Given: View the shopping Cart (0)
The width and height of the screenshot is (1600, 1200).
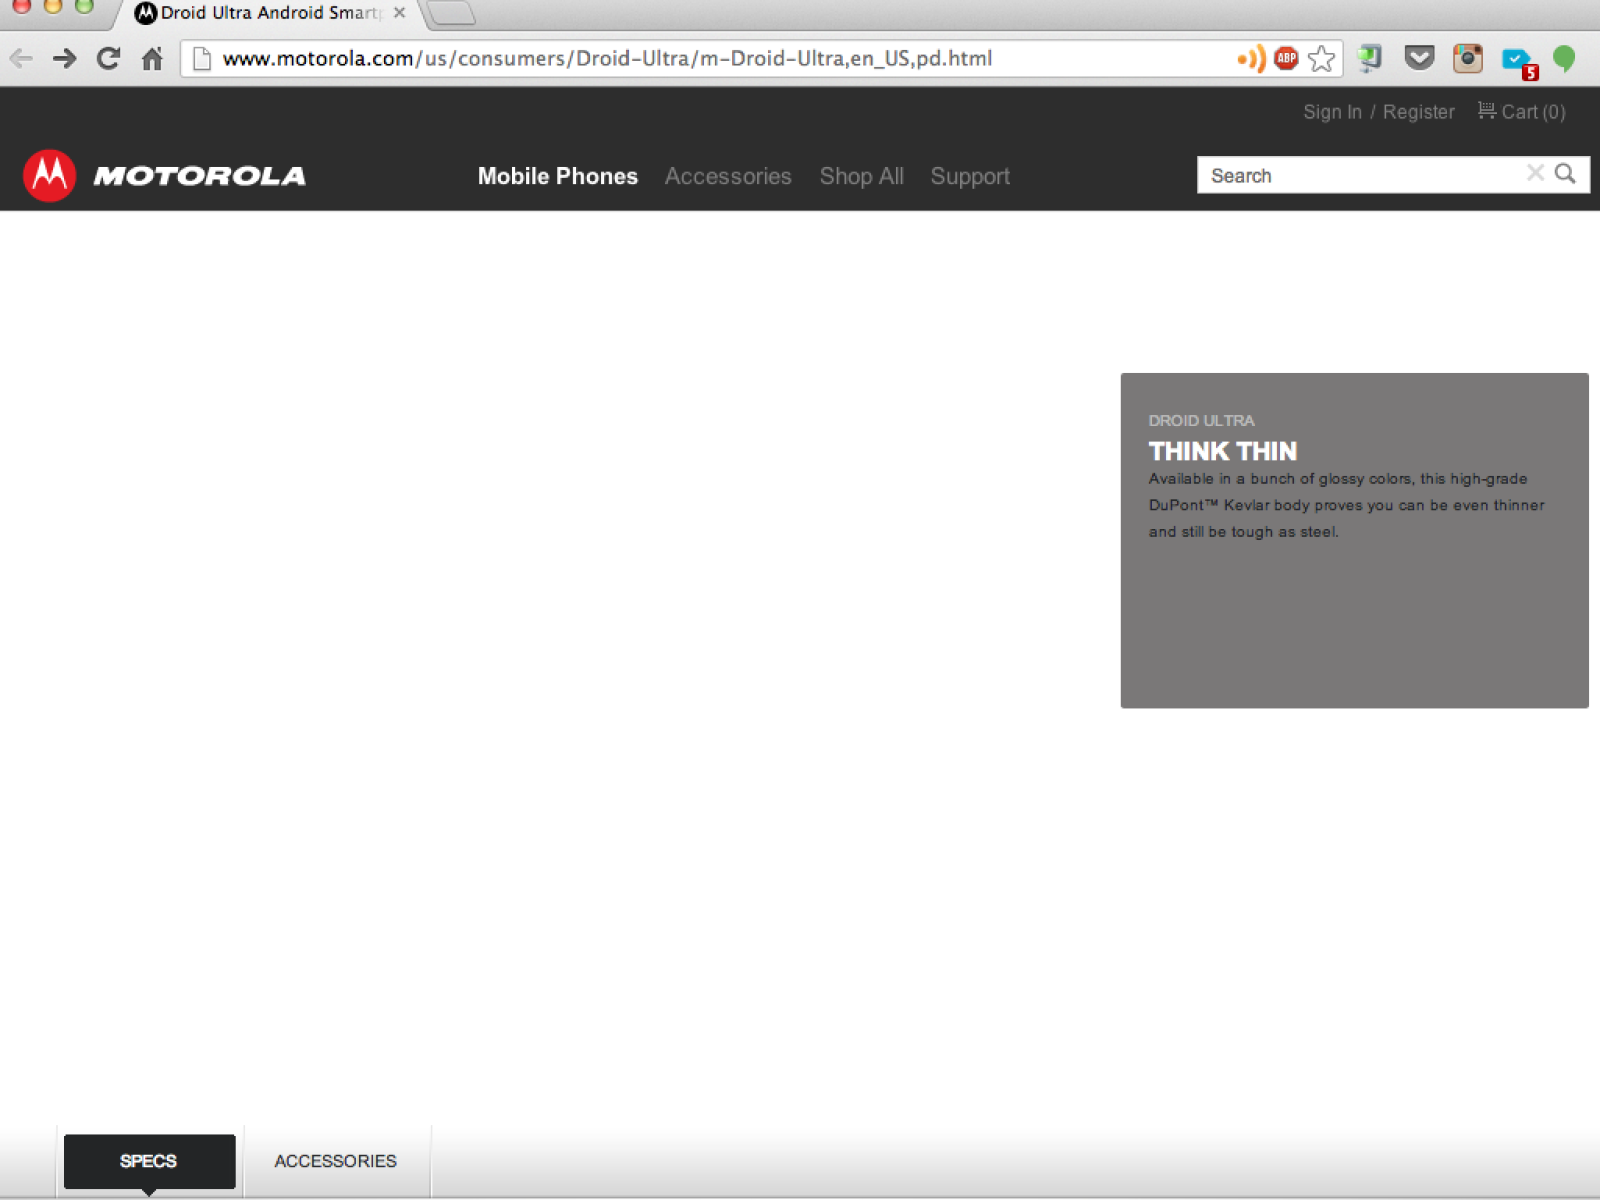Looking at the screenshot, I should click(x=1521, y=112).
